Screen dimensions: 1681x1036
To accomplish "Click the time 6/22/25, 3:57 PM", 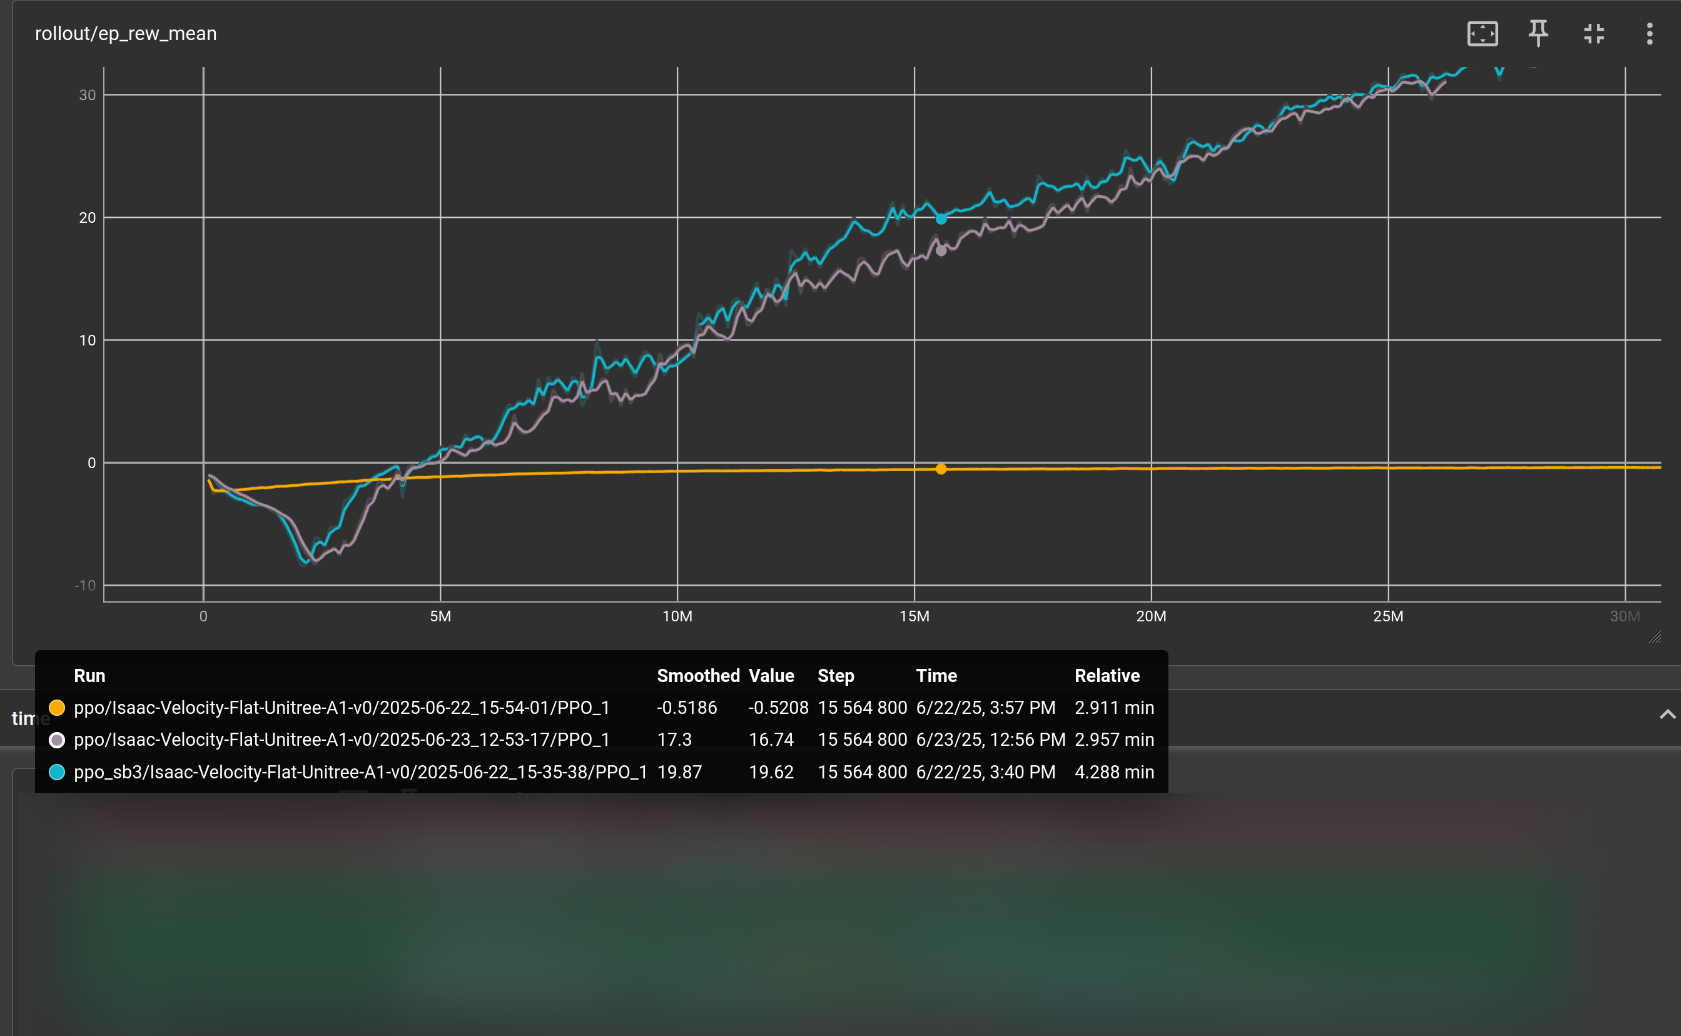I will coord(986,708).
